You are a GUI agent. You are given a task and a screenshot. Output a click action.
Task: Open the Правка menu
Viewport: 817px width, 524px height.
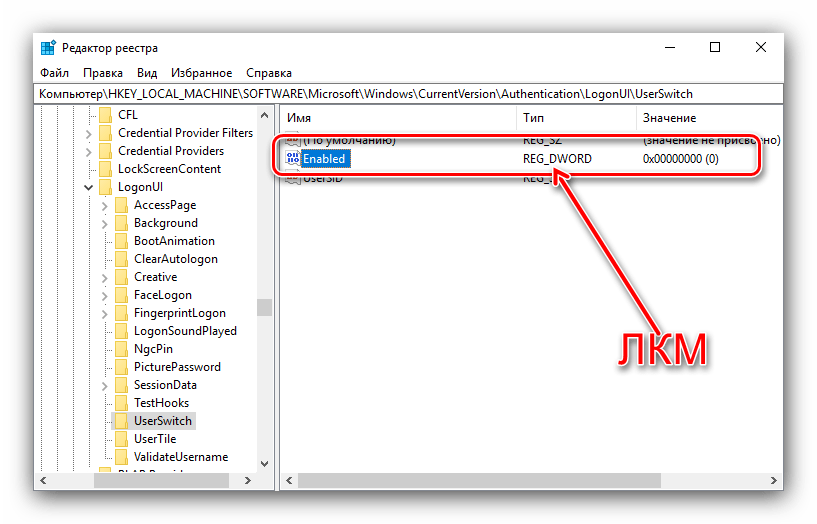click(103, 73)
